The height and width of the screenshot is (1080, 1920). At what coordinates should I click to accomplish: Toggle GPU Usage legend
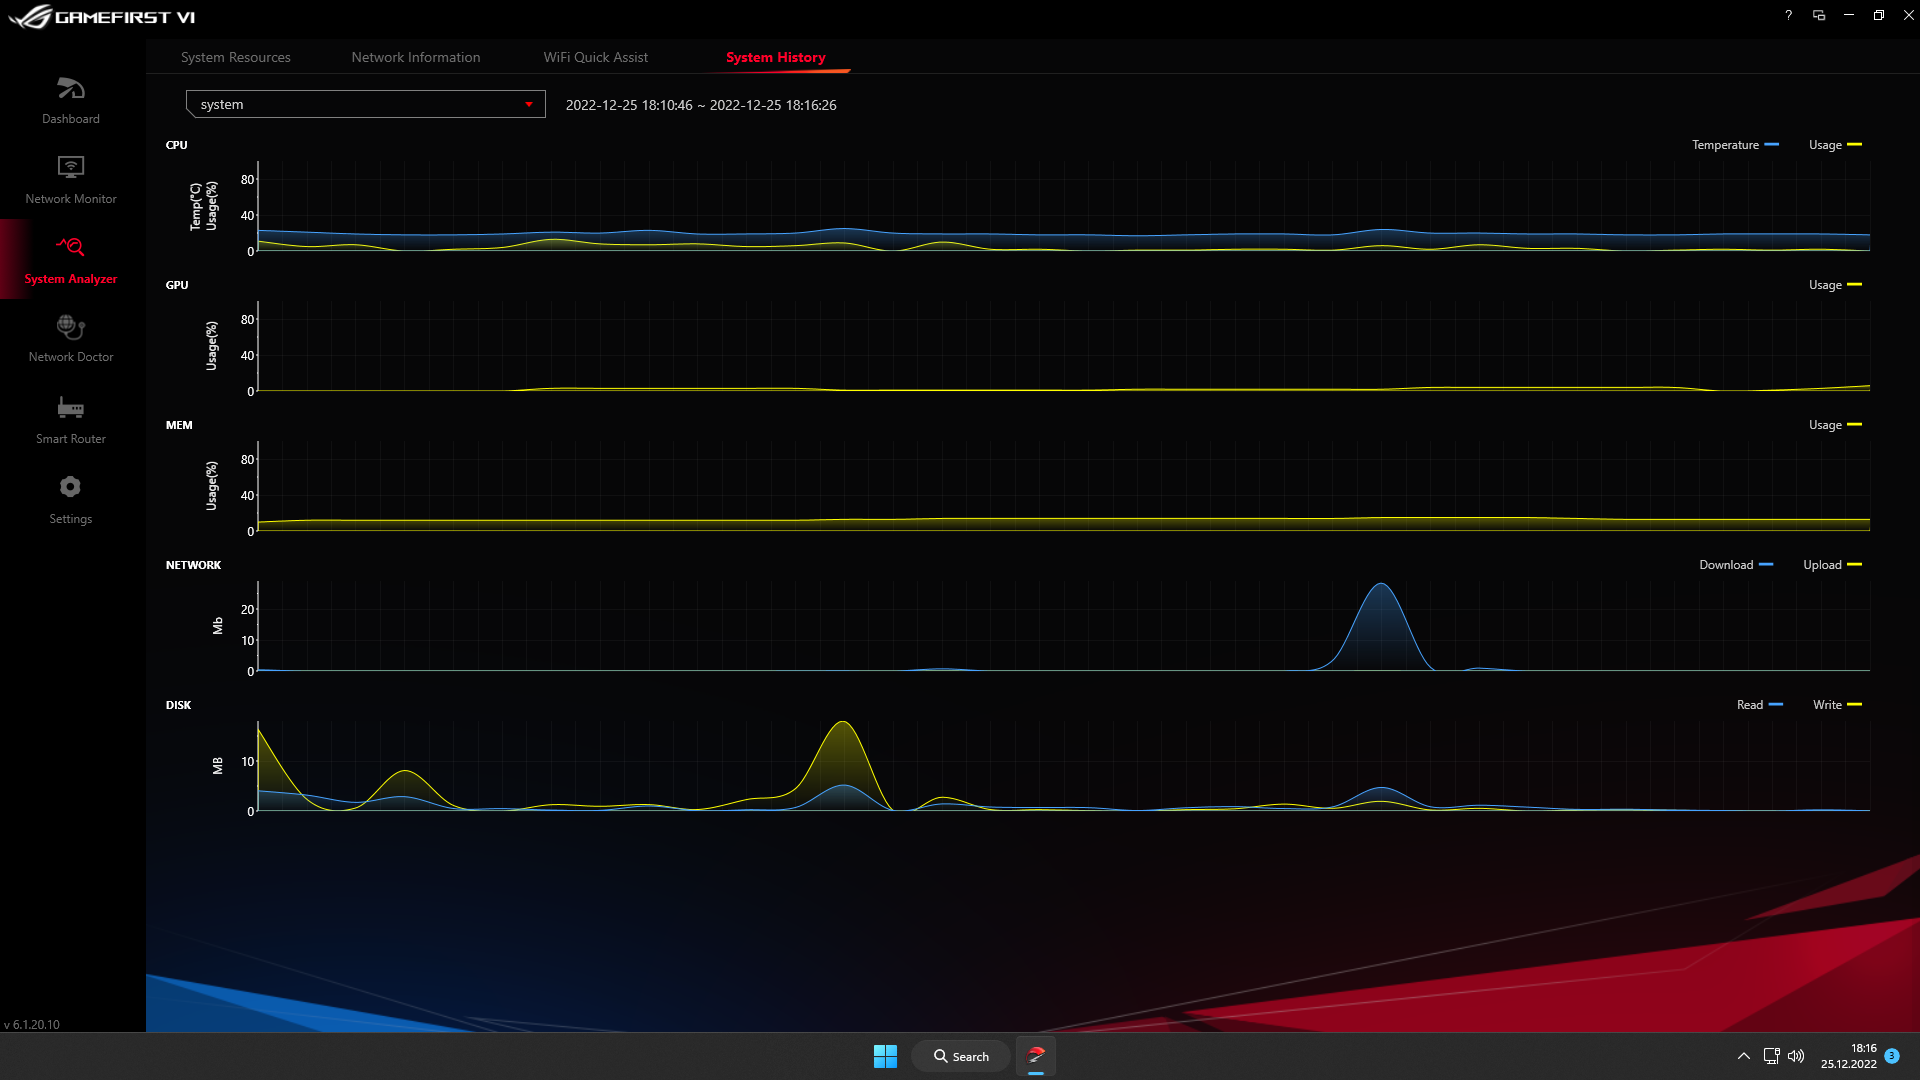point(1835,285)
